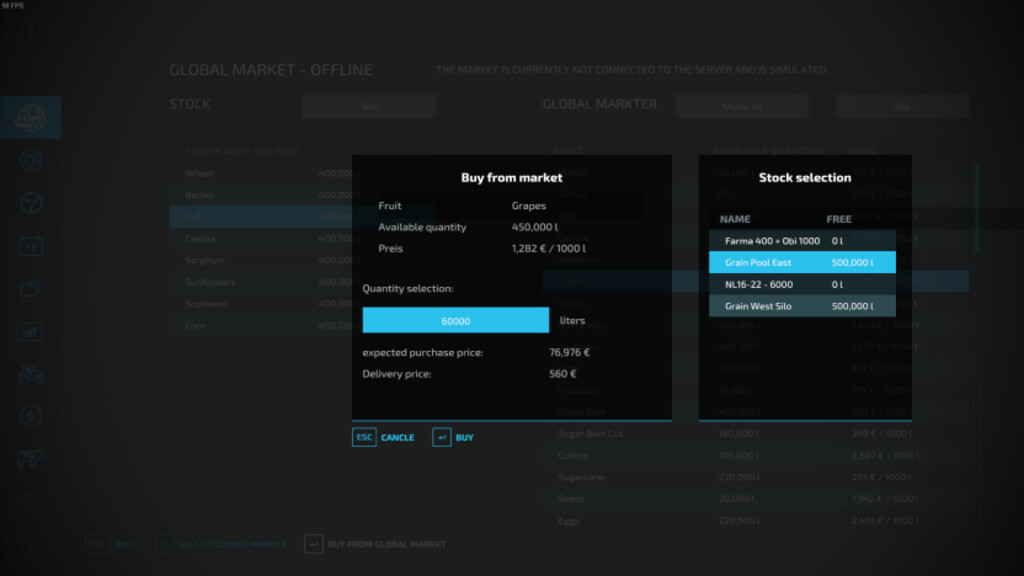Open the settings gear icon

30,160
